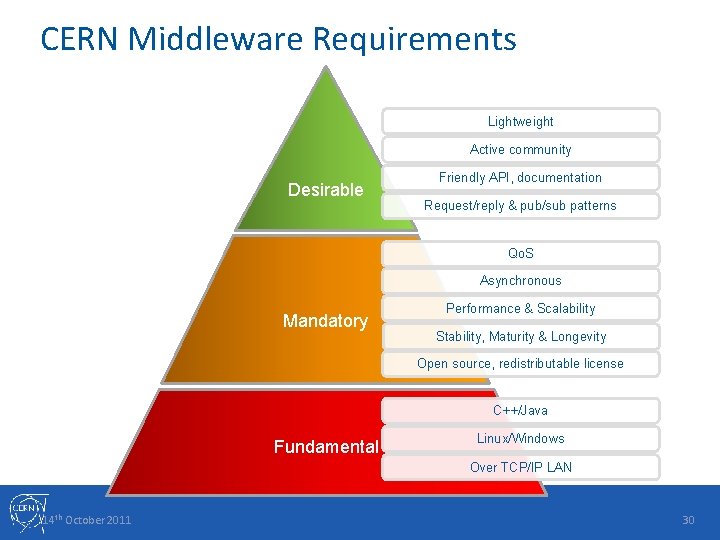Click the 'Over TCP/IP LAN' box
The image size is (720, 540).
click(x=520, y=467)
